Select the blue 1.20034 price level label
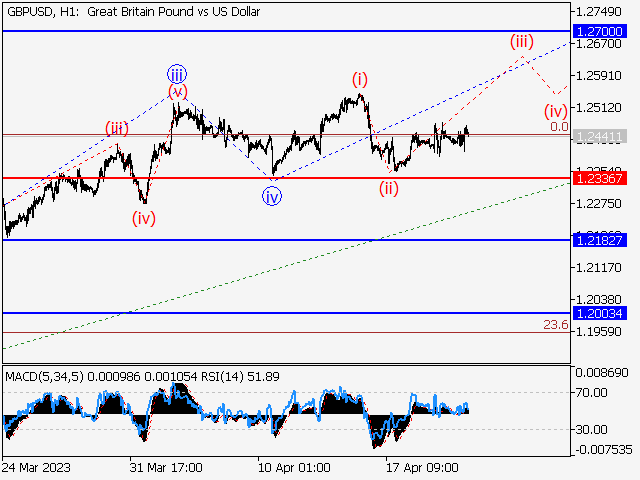Screen dimensions: 640x480 click(599, 313)
